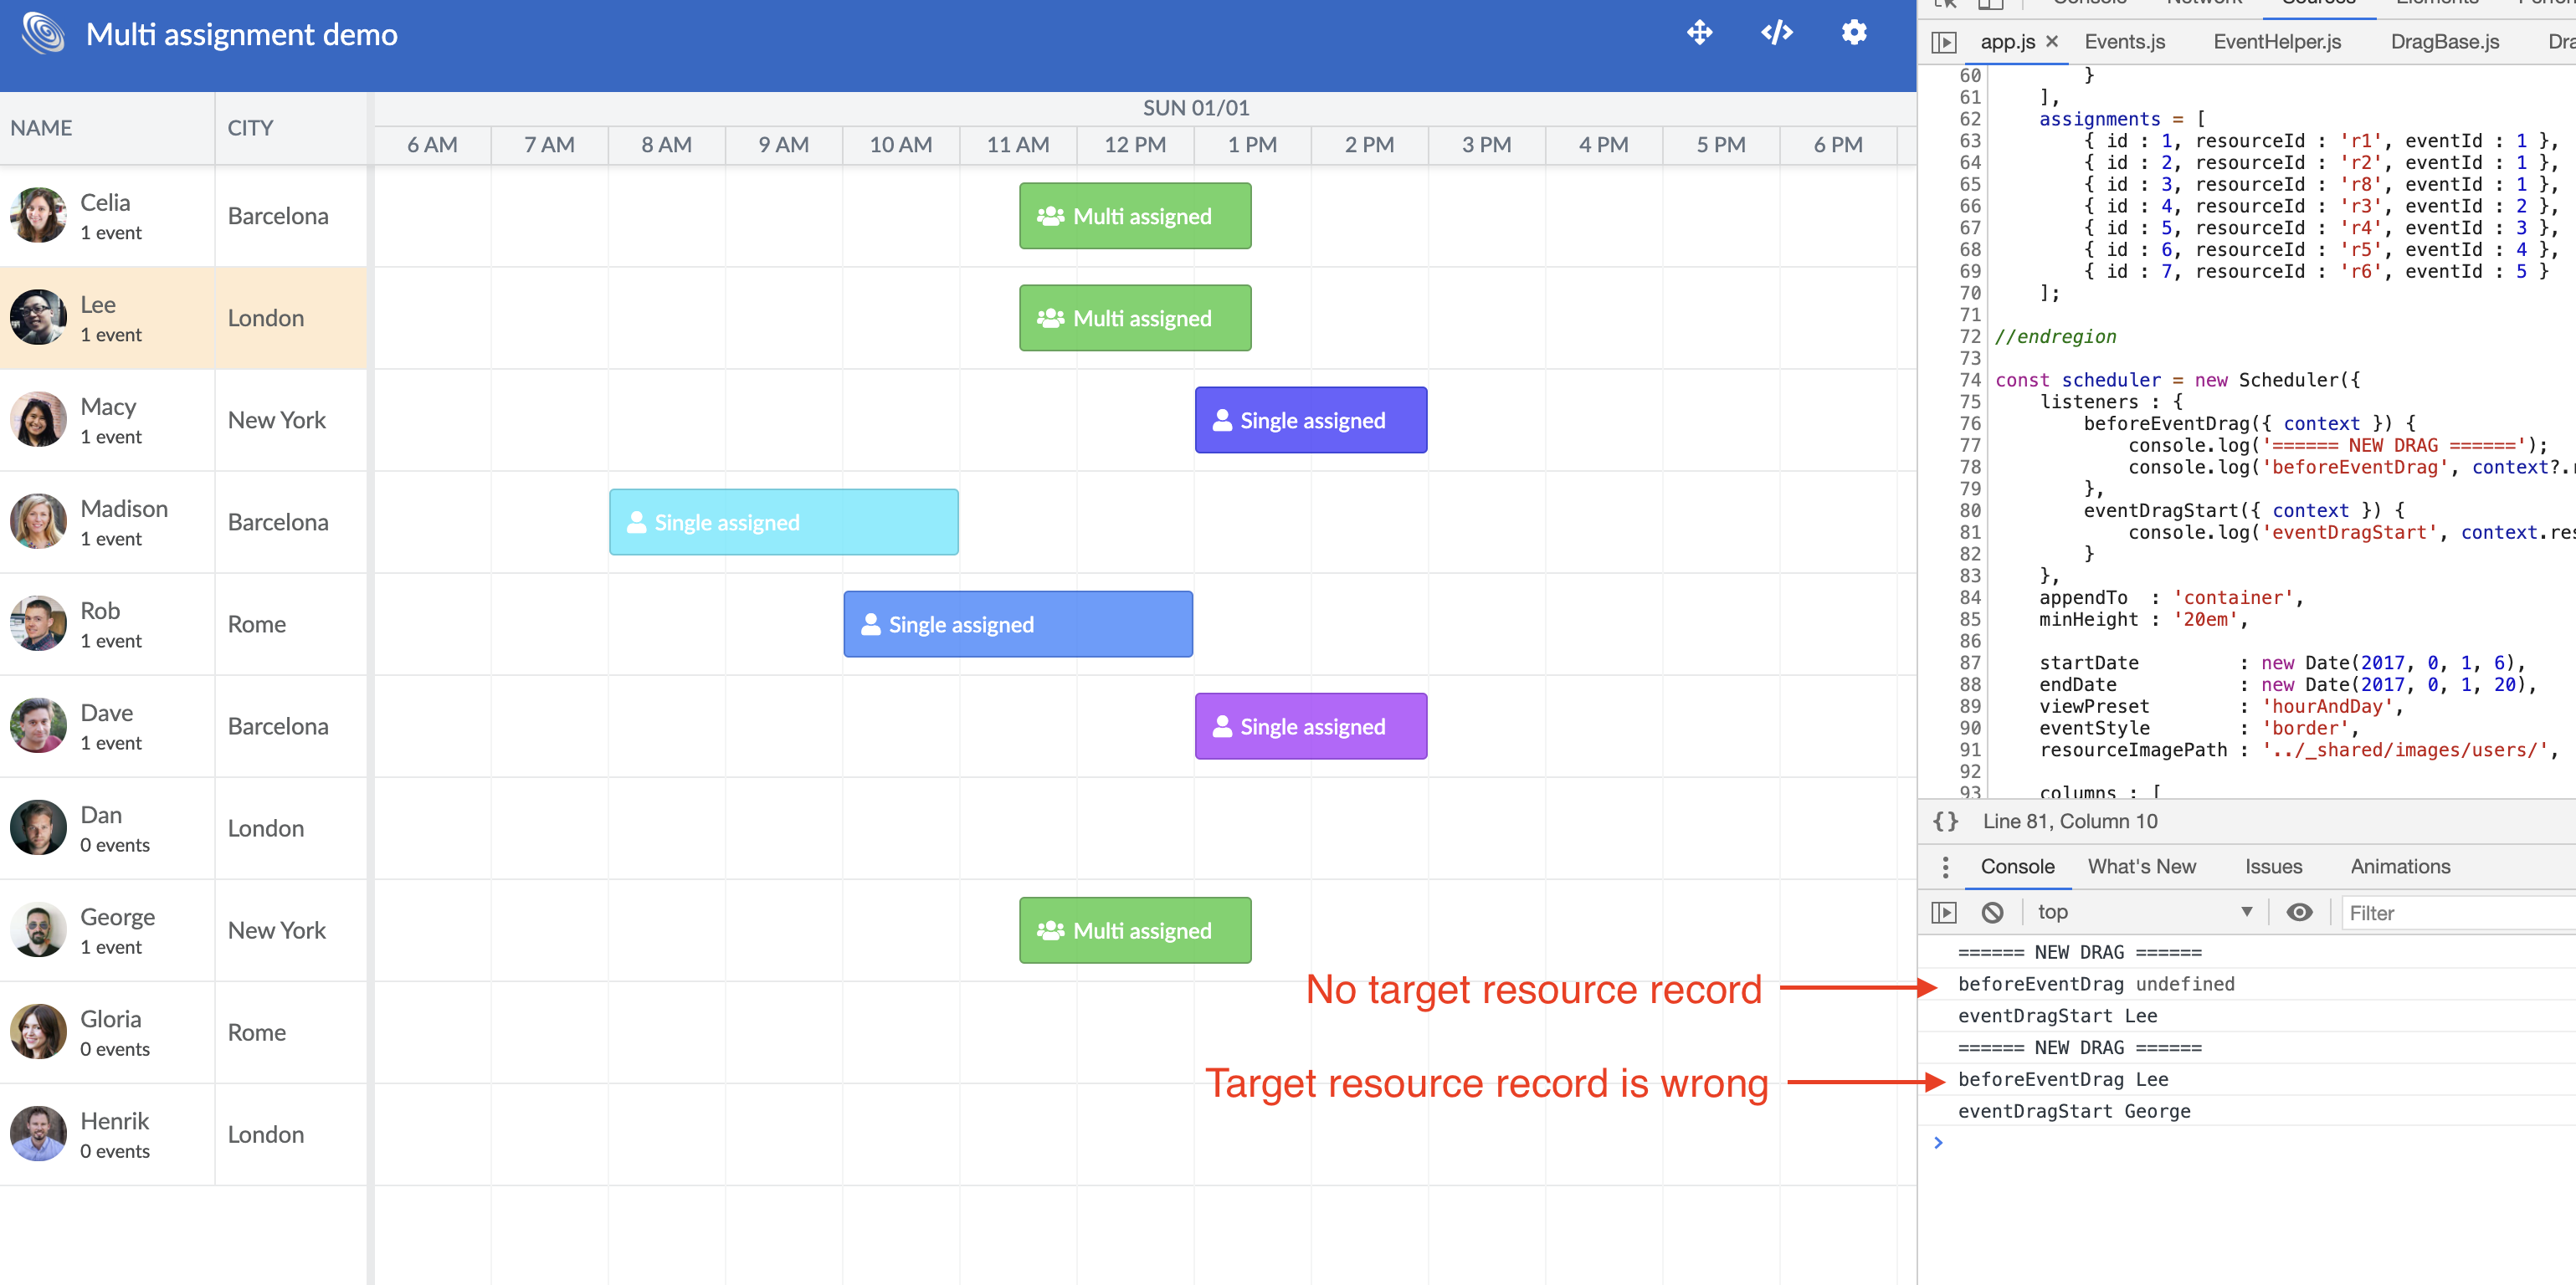Viewport: 2576px width, 1285px height.
Task: Toggle live expression eye icon
Action: coord(2299,912)
